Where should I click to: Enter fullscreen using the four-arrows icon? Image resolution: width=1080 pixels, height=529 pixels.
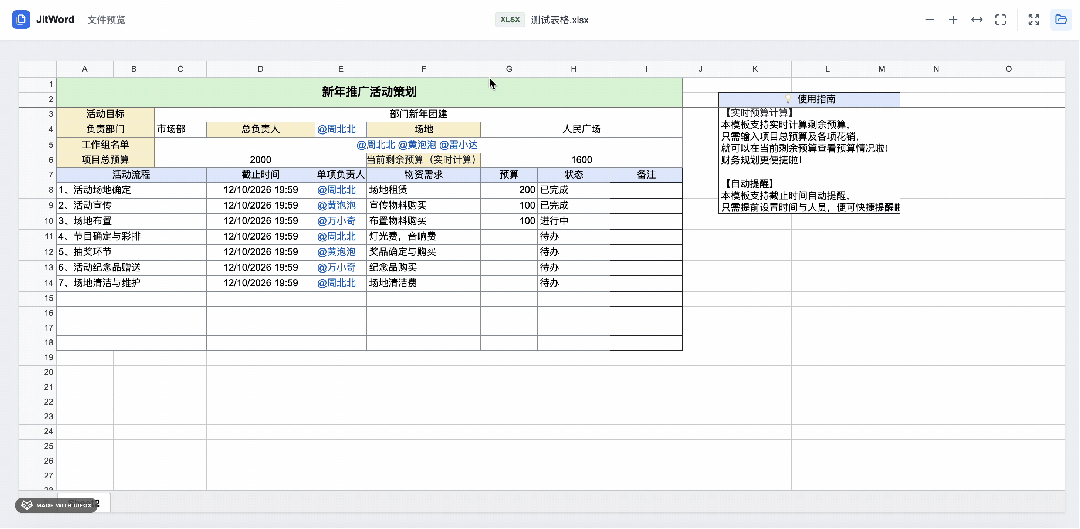tap(1033, 20)
